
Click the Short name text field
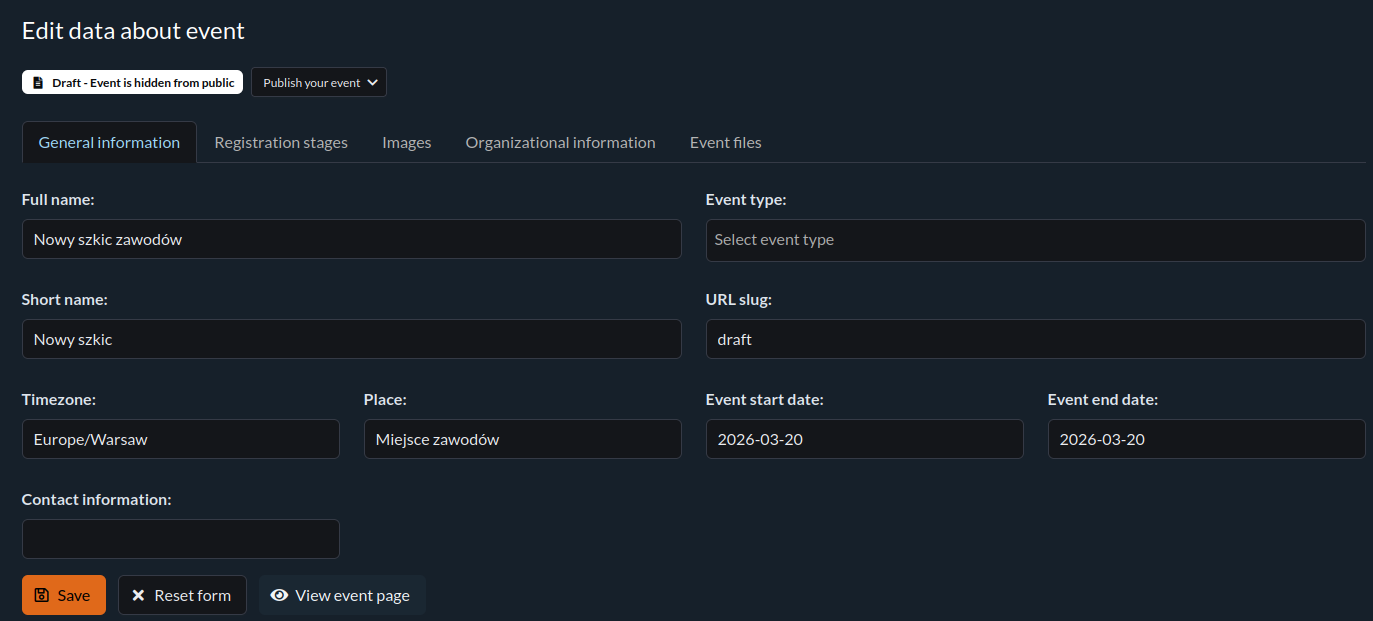351,339
